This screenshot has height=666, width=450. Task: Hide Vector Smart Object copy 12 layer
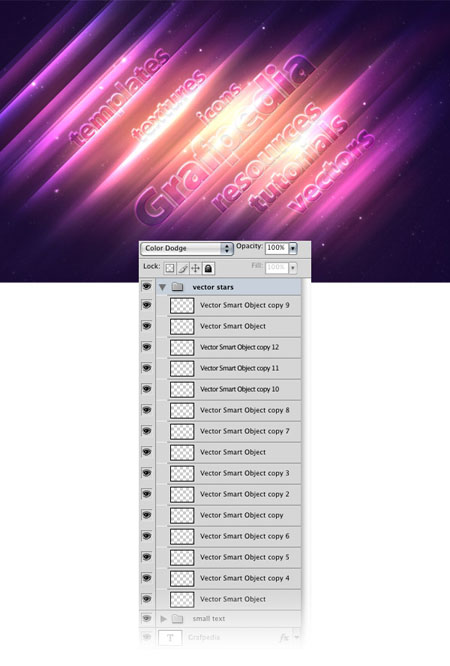(147, 347)
